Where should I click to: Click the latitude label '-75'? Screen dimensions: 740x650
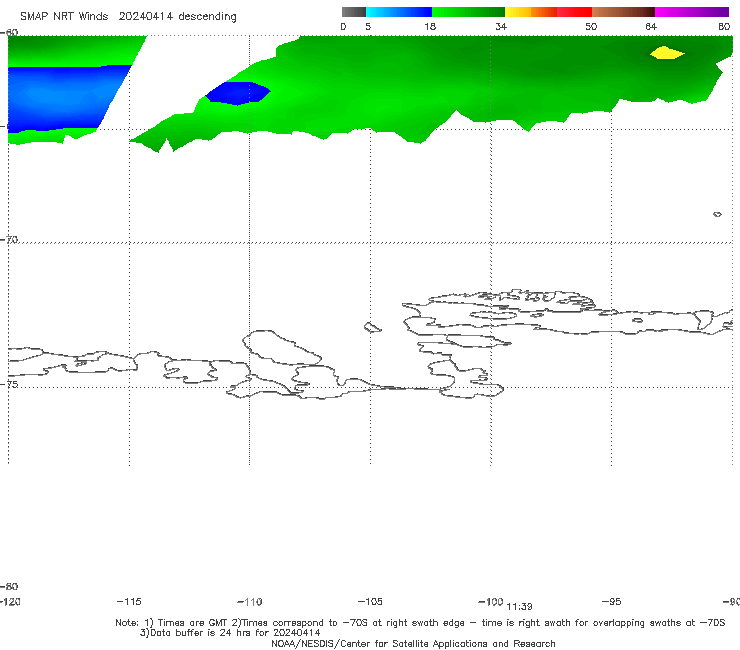(9, 384)
